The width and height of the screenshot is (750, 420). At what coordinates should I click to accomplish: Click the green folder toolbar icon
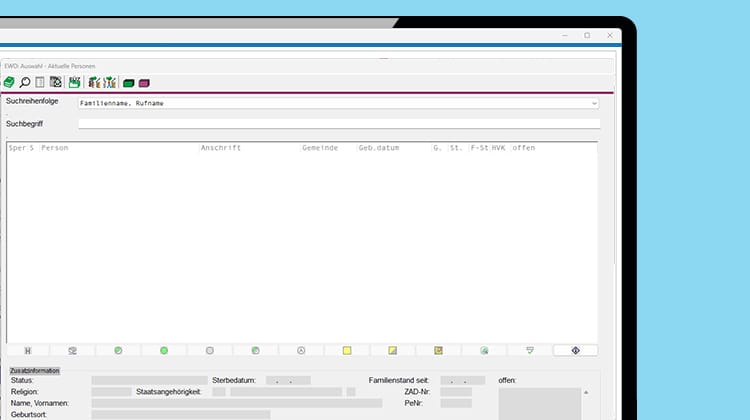pyautogui.click(x=74, y=82)
